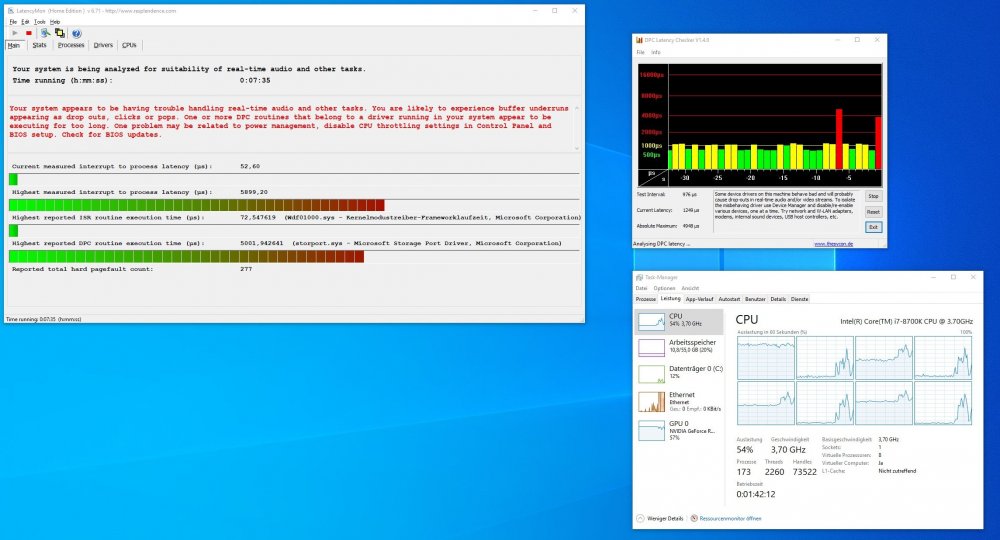The image size is (1000, 540).
Task: Open the Ansicht menu in Task-Manager
Action: pos(690,288)
